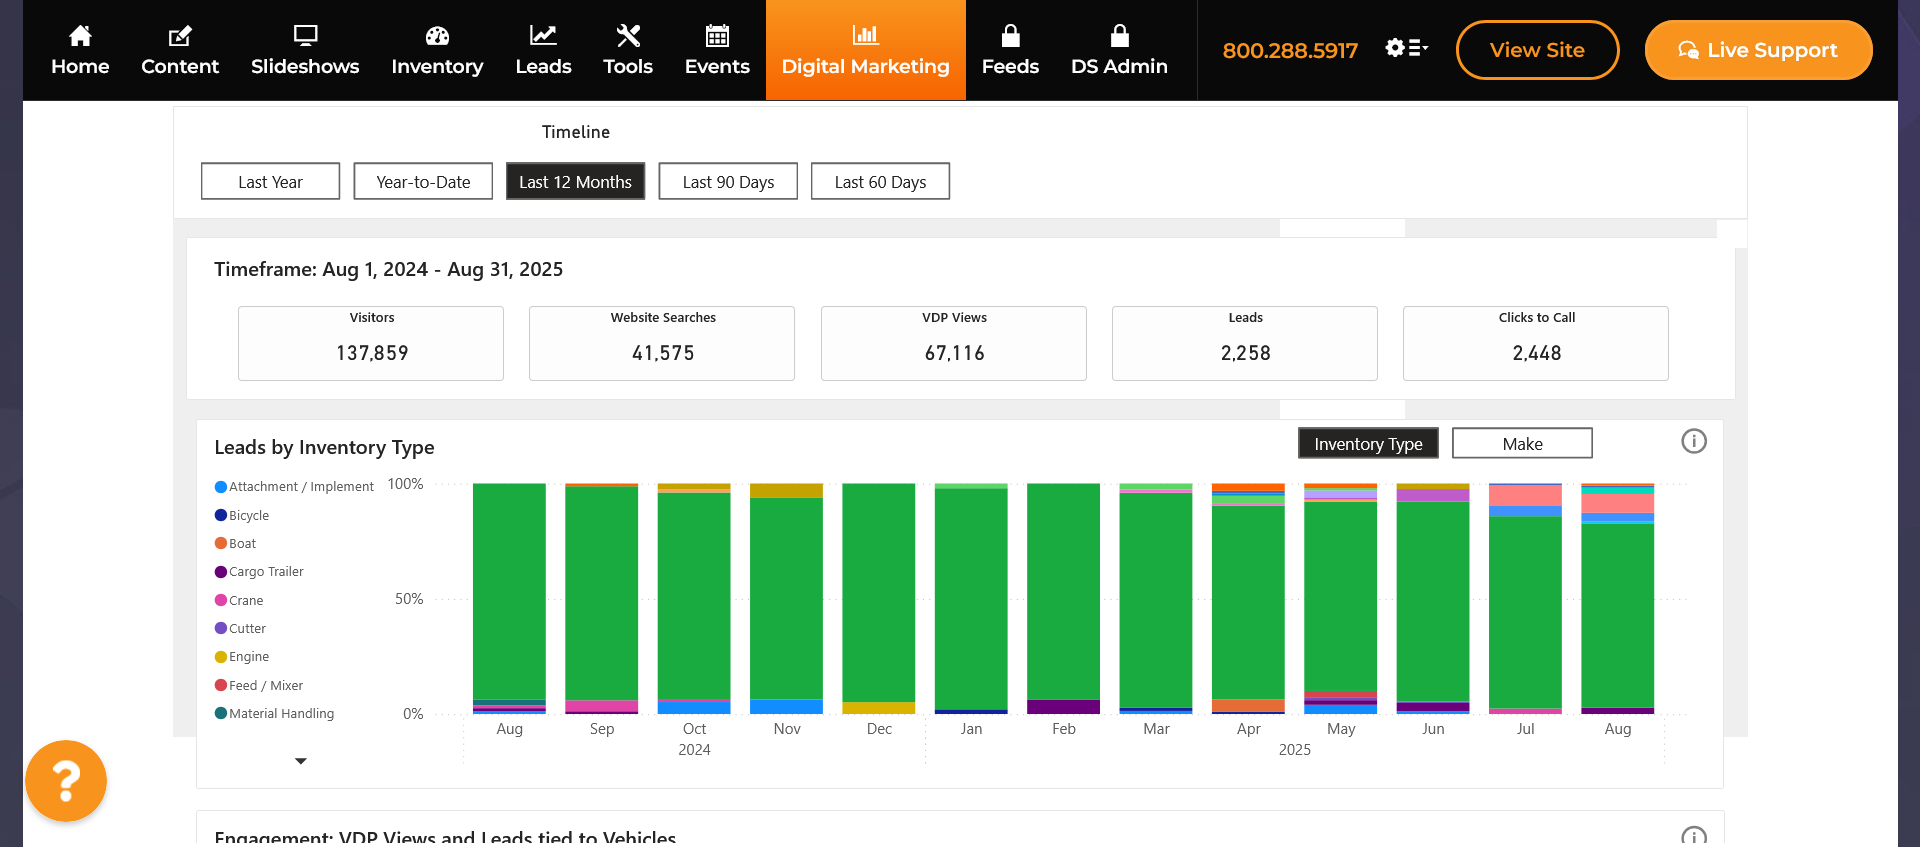Open Tools via the wrench icon
The width and height of the screenshot is (1920, 847).
tap(628, 36)
